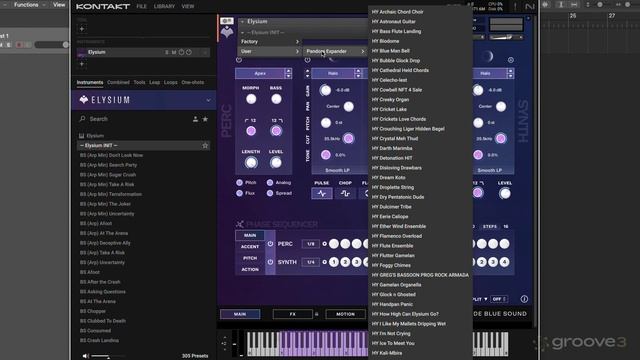Select the PULSE waveform icon
Screen dimensions: 640x360
tap(322, 193)
